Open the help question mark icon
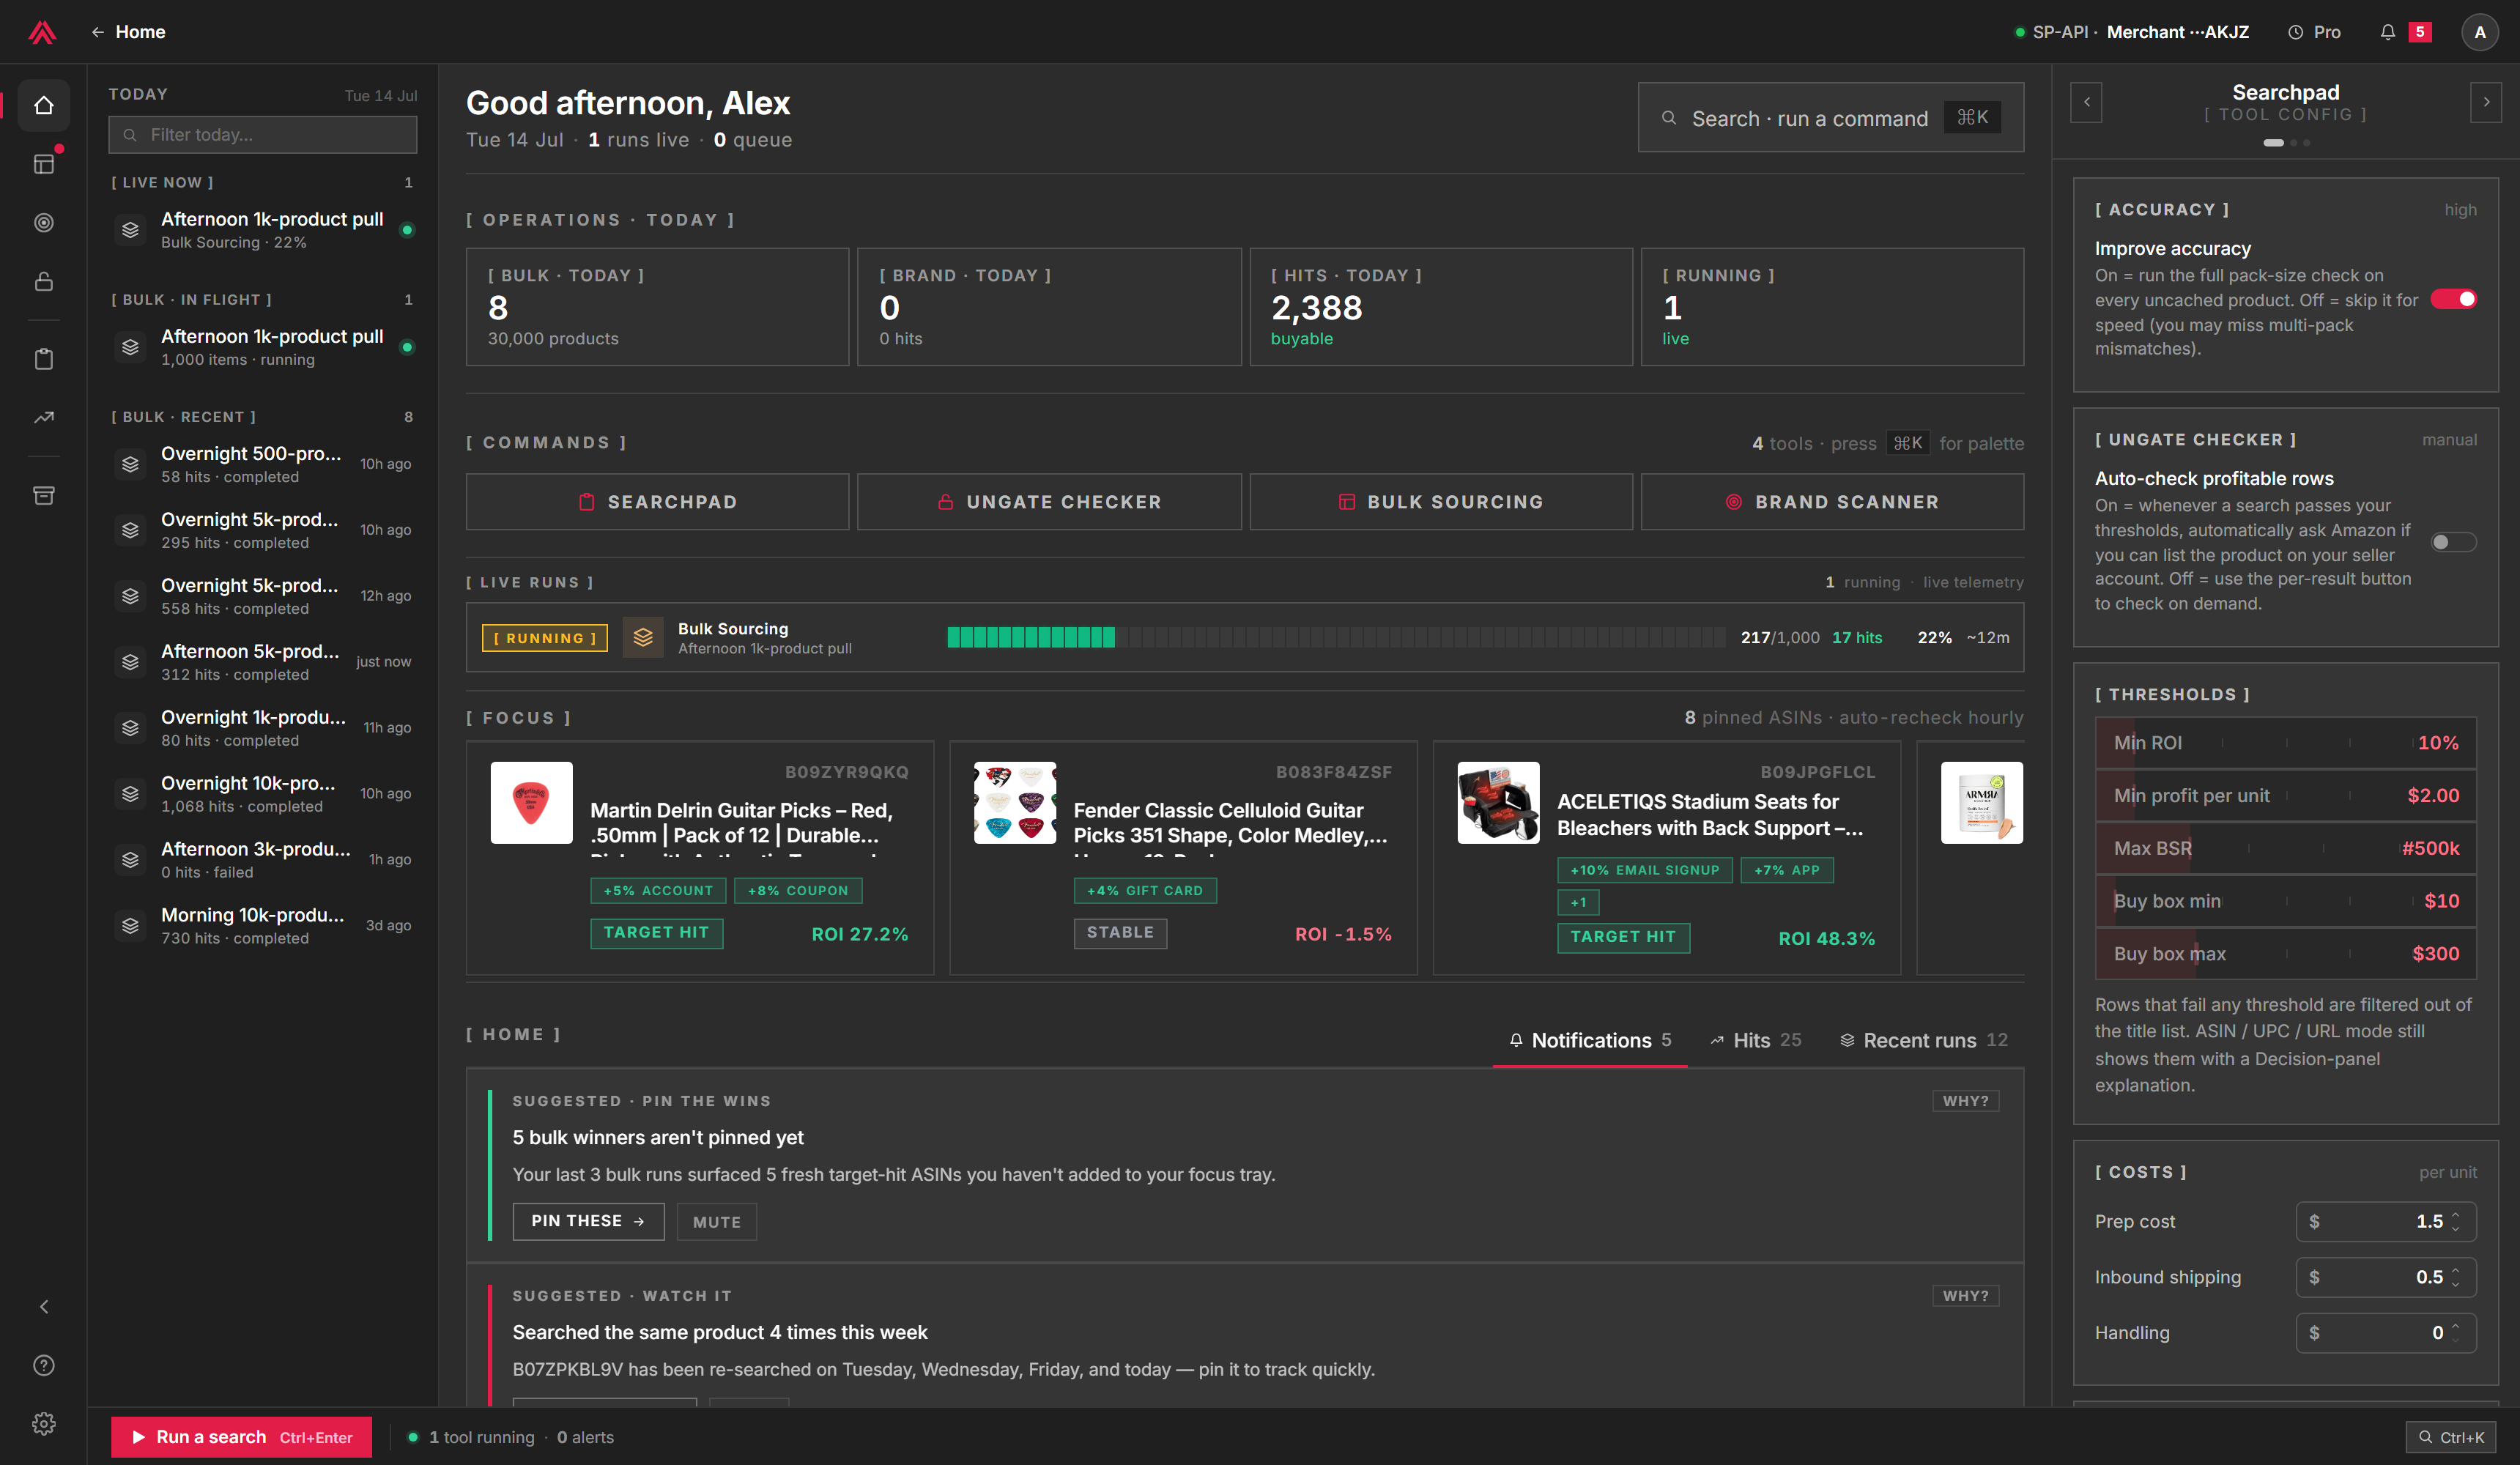The width and height of the screenshot is (2520, 1465). [x=44, y=1365]
